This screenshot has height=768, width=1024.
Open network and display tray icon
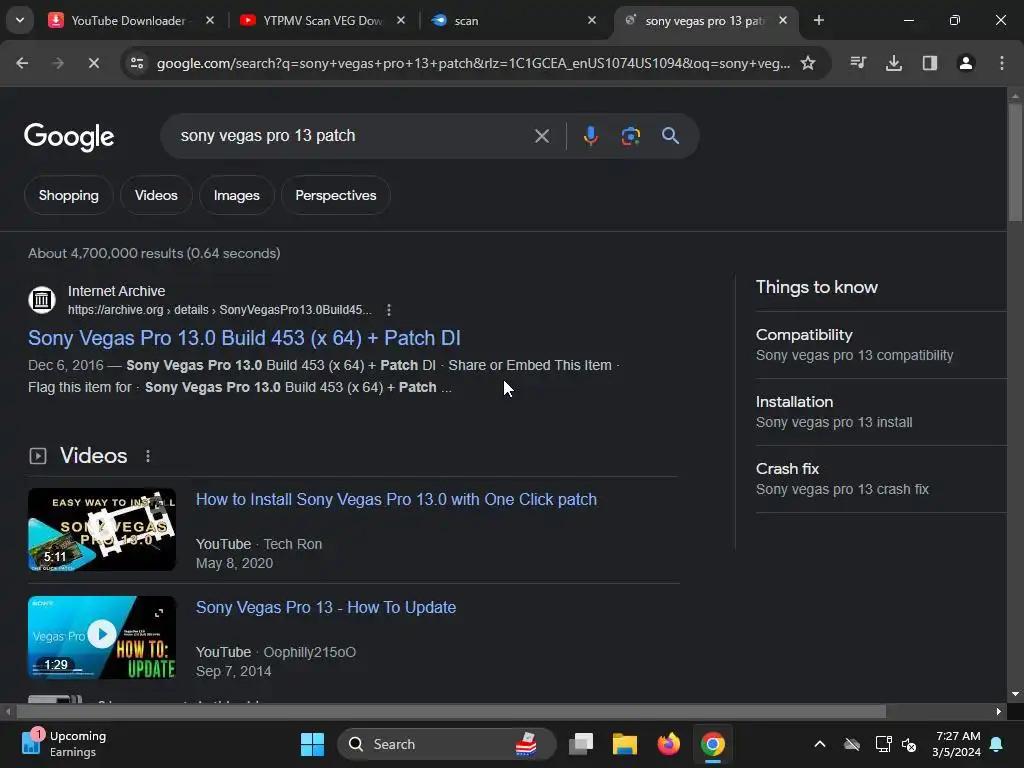tap(884, 744)
